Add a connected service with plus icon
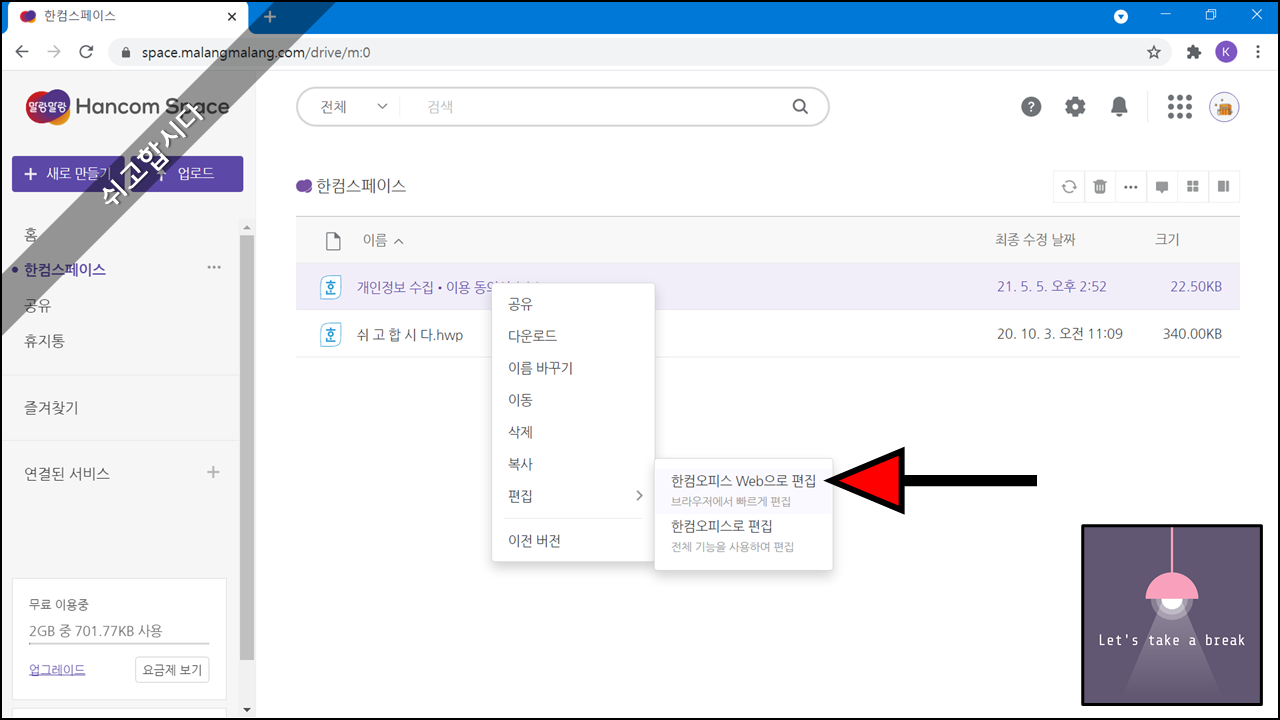 click(x=213, y=472)
